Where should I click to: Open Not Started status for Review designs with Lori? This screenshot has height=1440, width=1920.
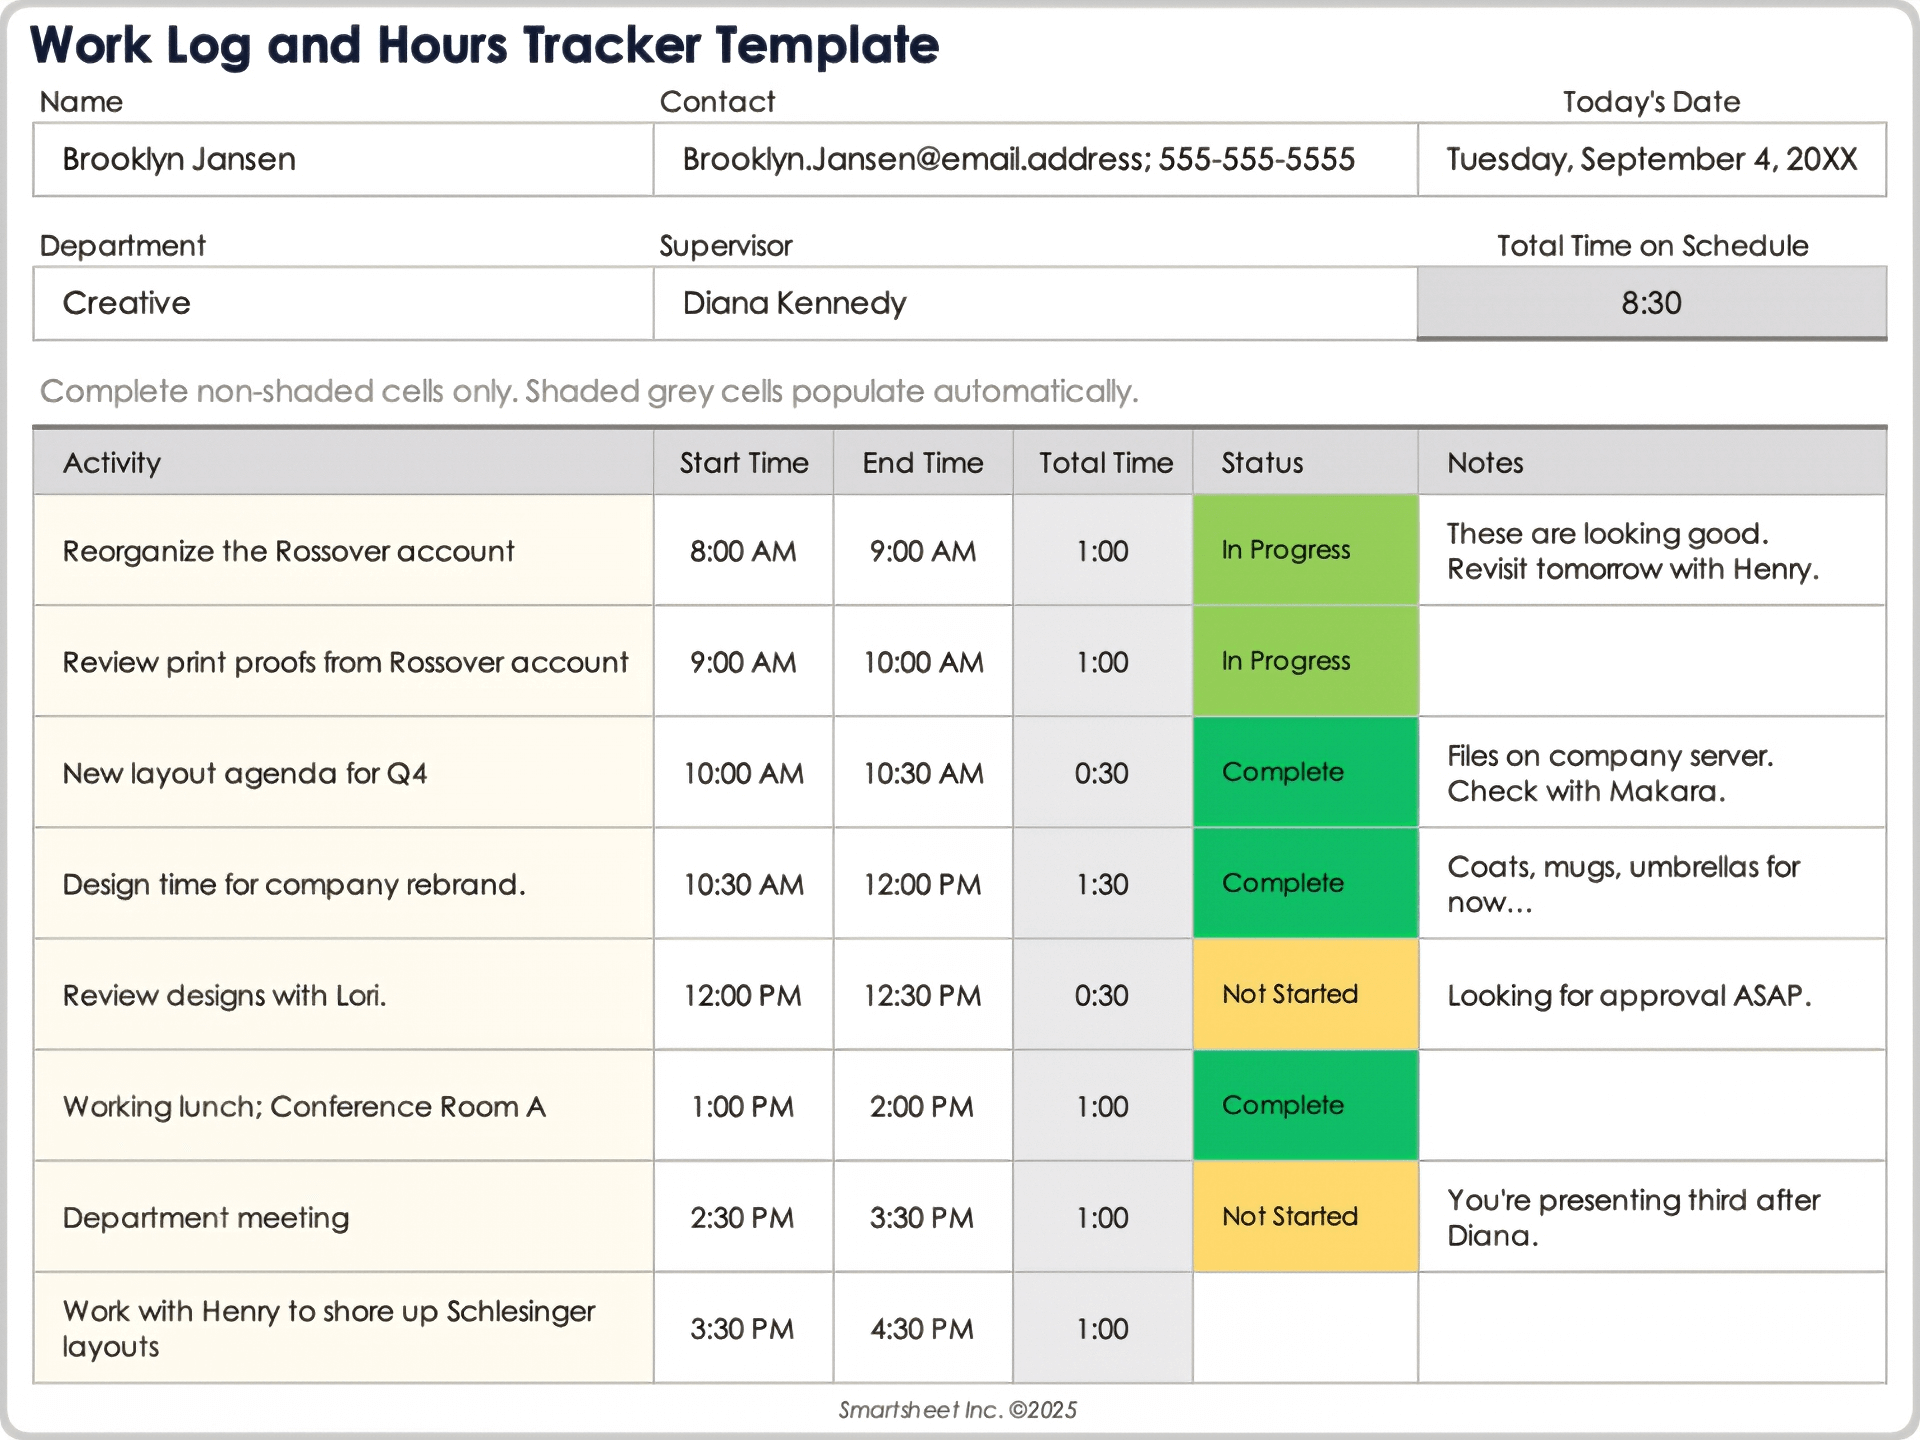tap(1304, 994)
